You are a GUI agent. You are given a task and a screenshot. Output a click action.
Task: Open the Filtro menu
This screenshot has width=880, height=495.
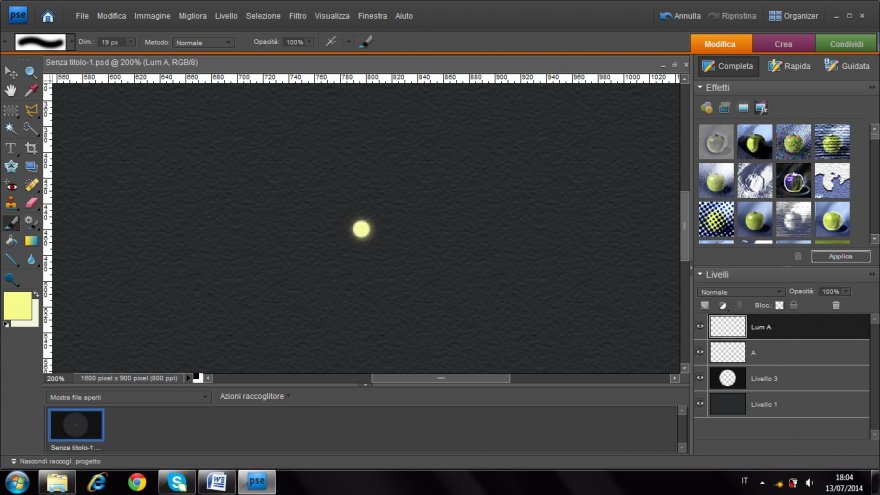(297, 16)
